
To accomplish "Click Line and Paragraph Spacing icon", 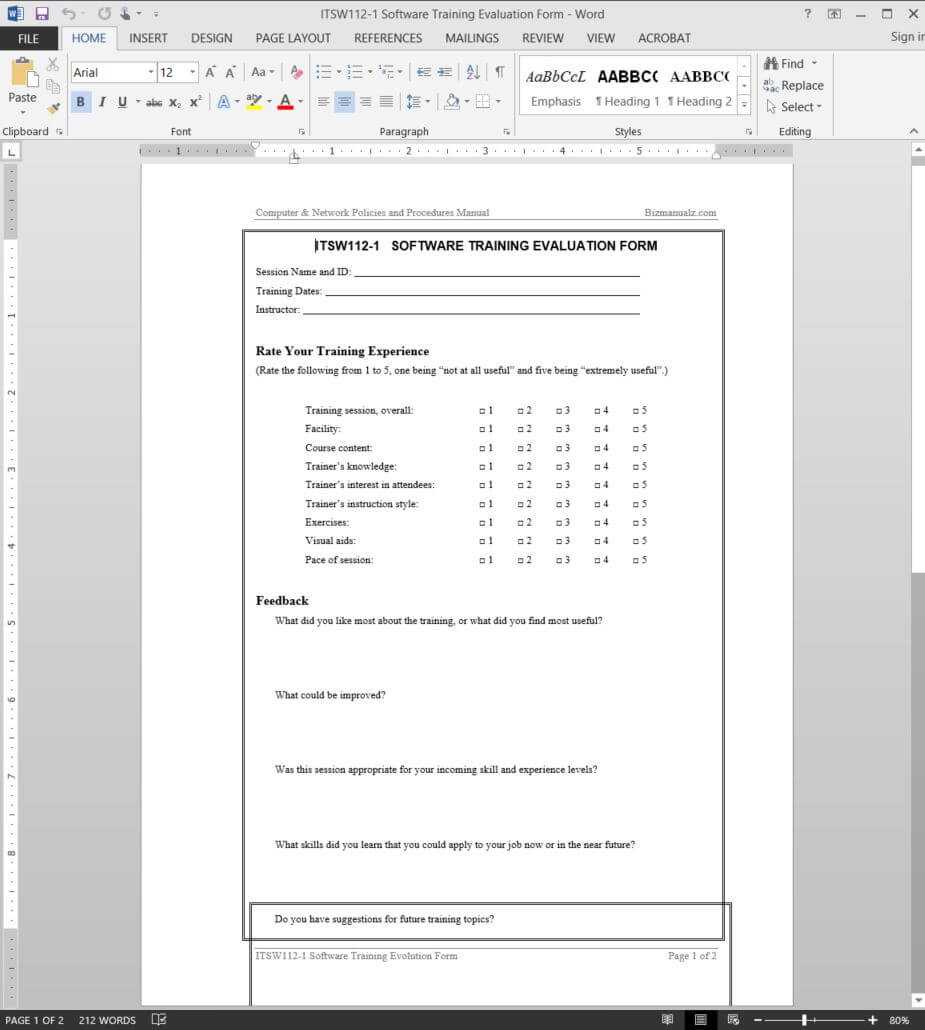I will (413, 102).
